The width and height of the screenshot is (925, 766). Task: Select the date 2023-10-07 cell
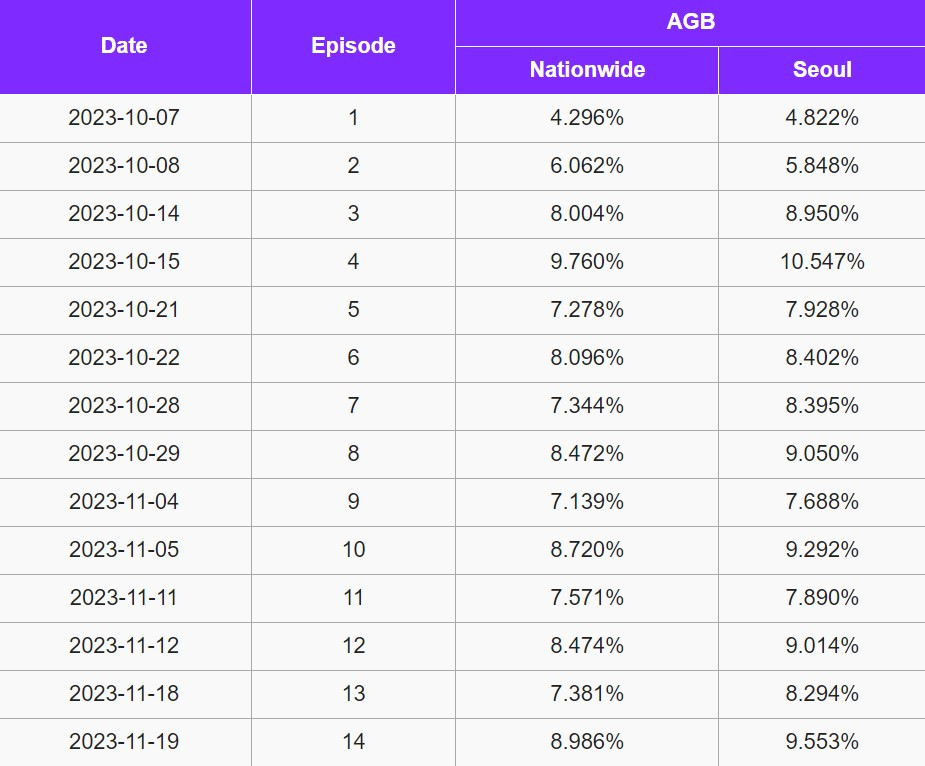124,118
